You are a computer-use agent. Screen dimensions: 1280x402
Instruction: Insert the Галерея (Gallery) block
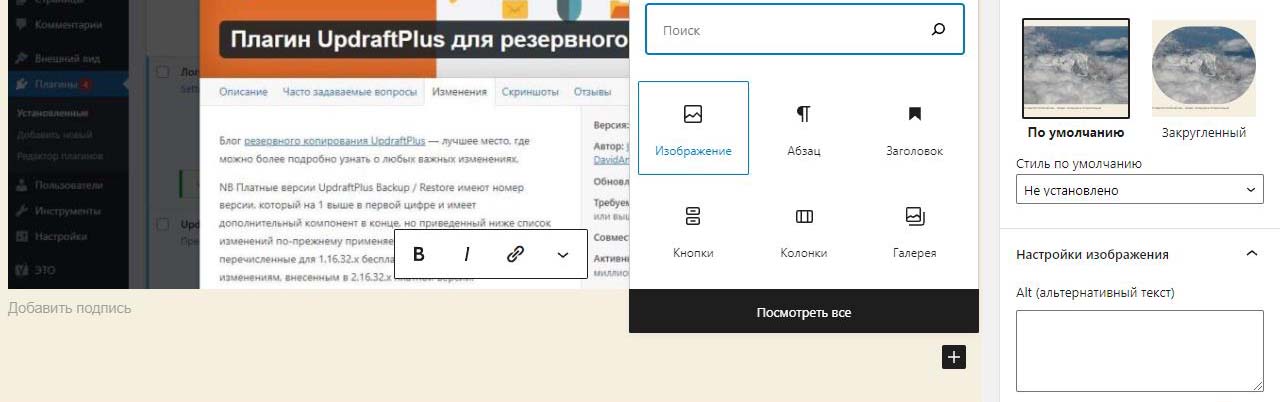(x=914, y=231)
